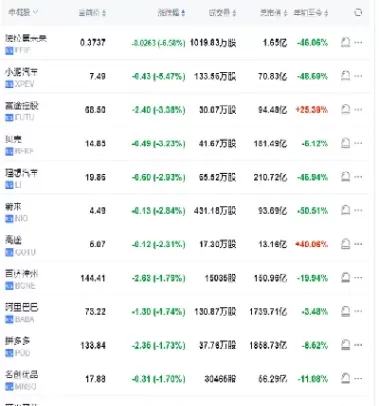
Task: Open the 百济神州 BGNE stock entry
Action: coord(21,279)
